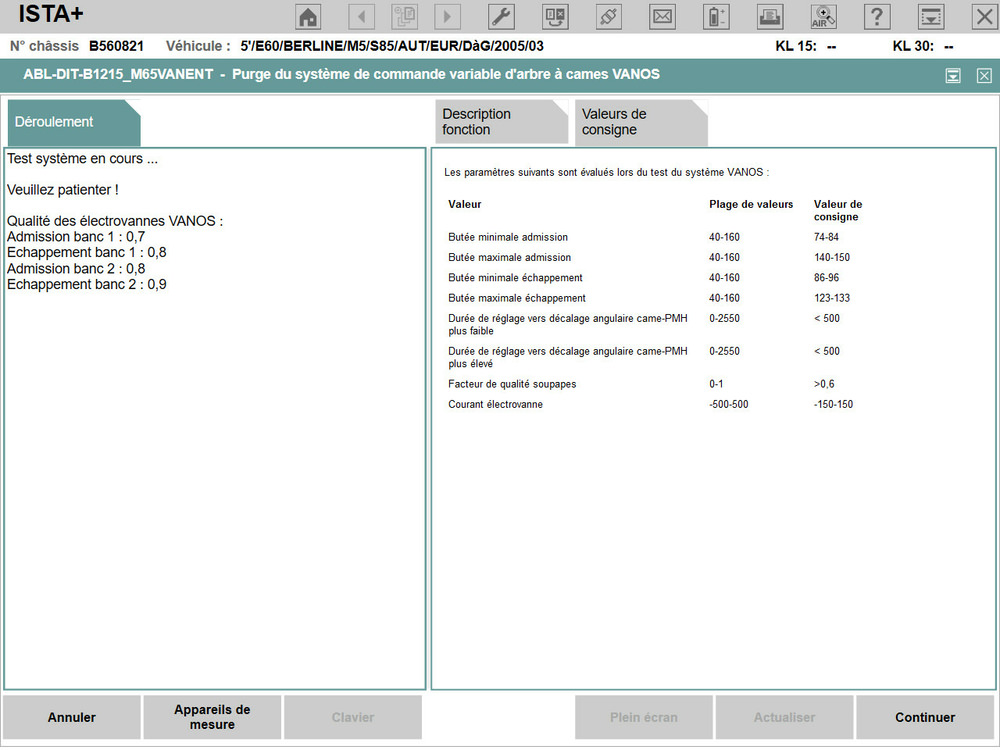Click the forward arrow toolbar icon
The height and width of the screenshot is (750, 1000).
[447, 17]
